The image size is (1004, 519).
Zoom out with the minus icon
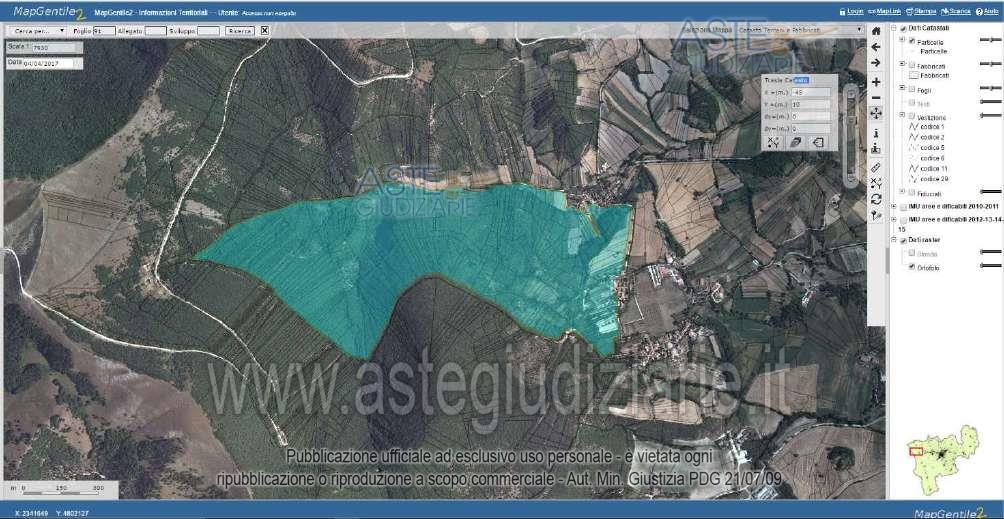point(876,97)
